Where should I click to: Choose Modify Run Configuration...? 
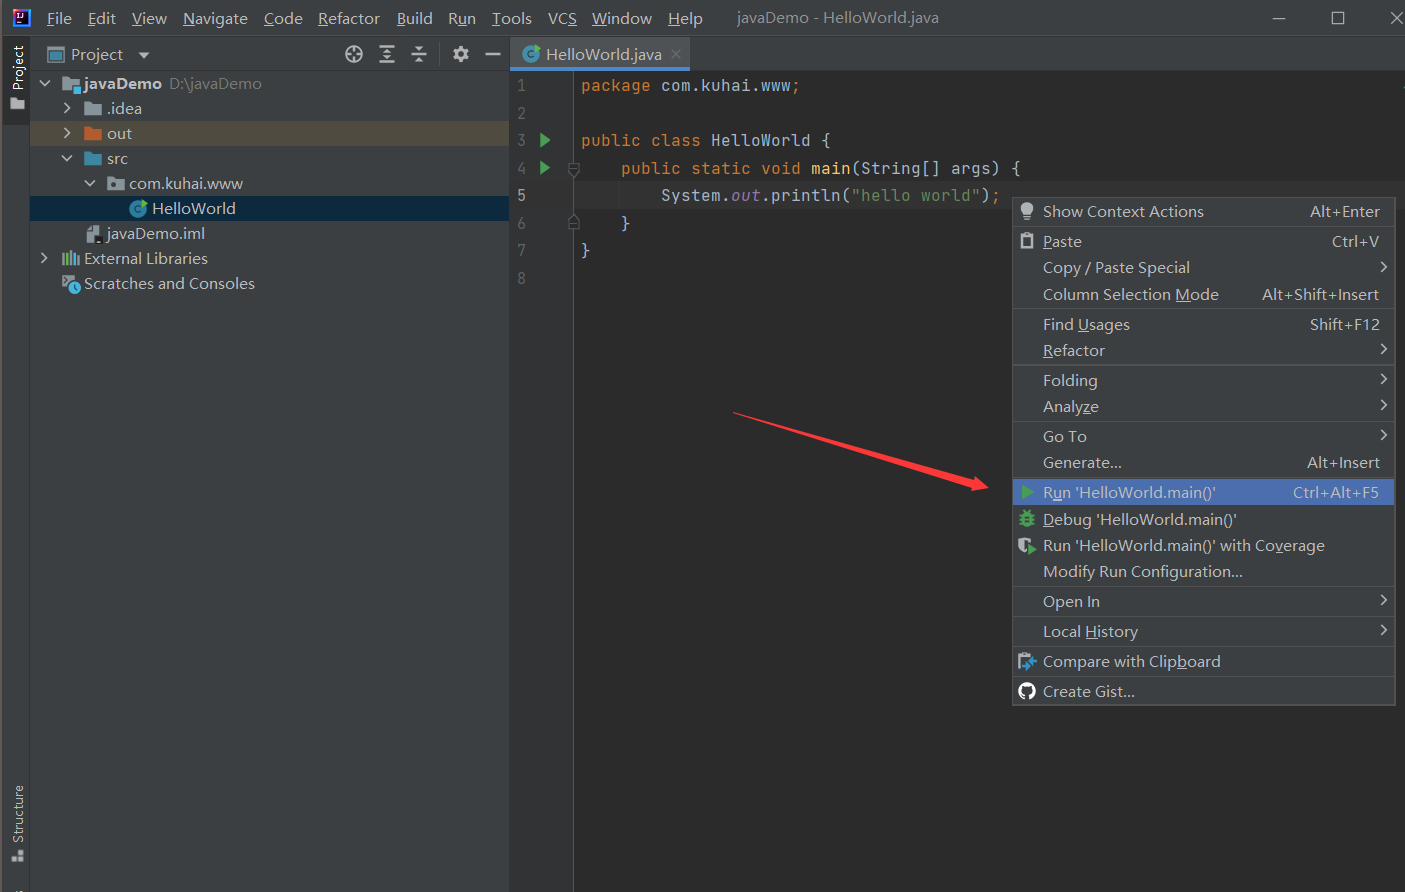click(1203, 571)
